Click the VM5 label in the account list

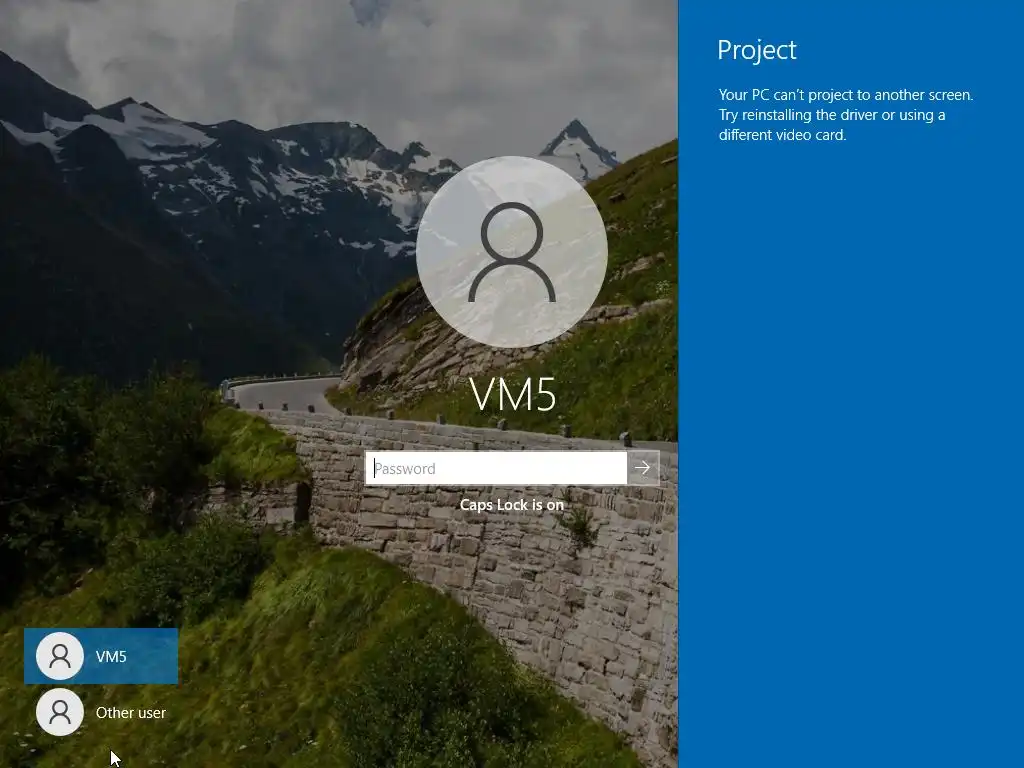tap(111, 656)
